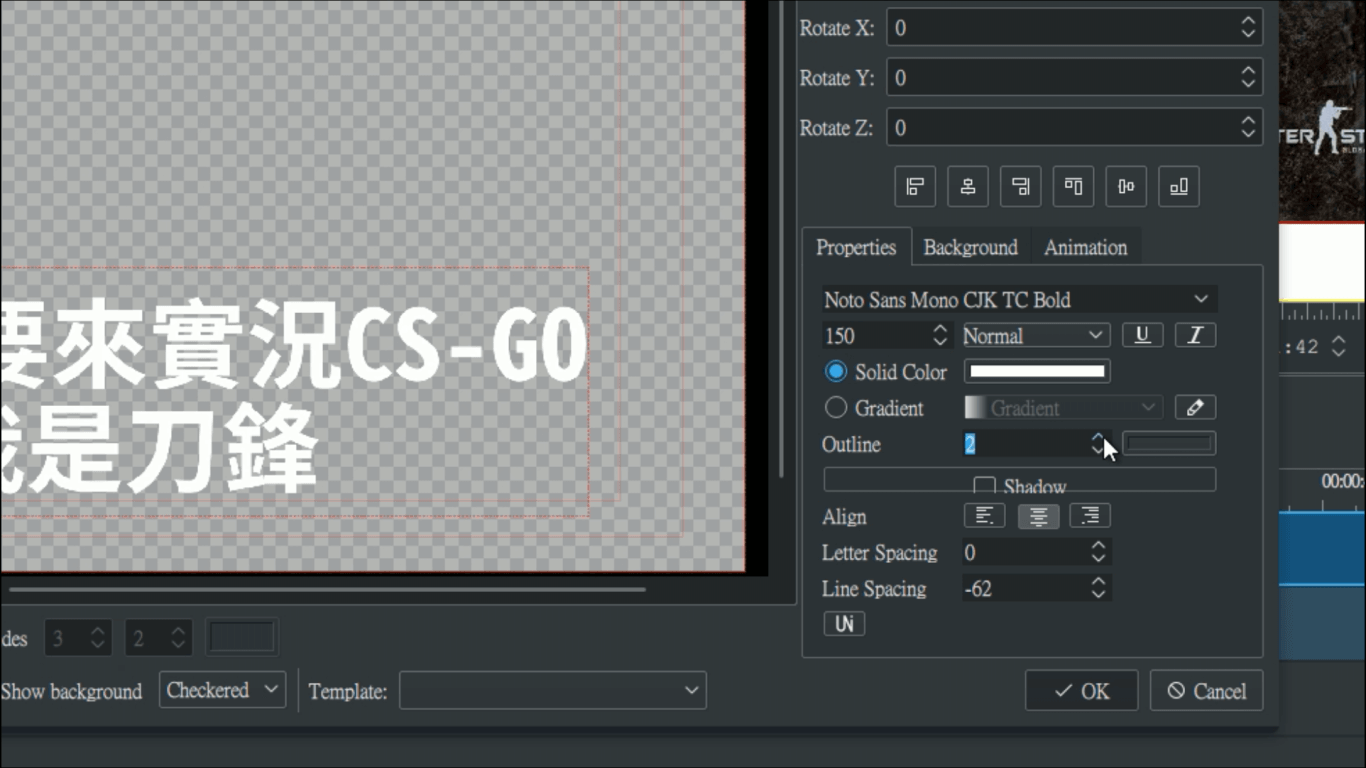1366x768 pixels.
Task: Set text alignment to right
Action: click(1090, 516)
